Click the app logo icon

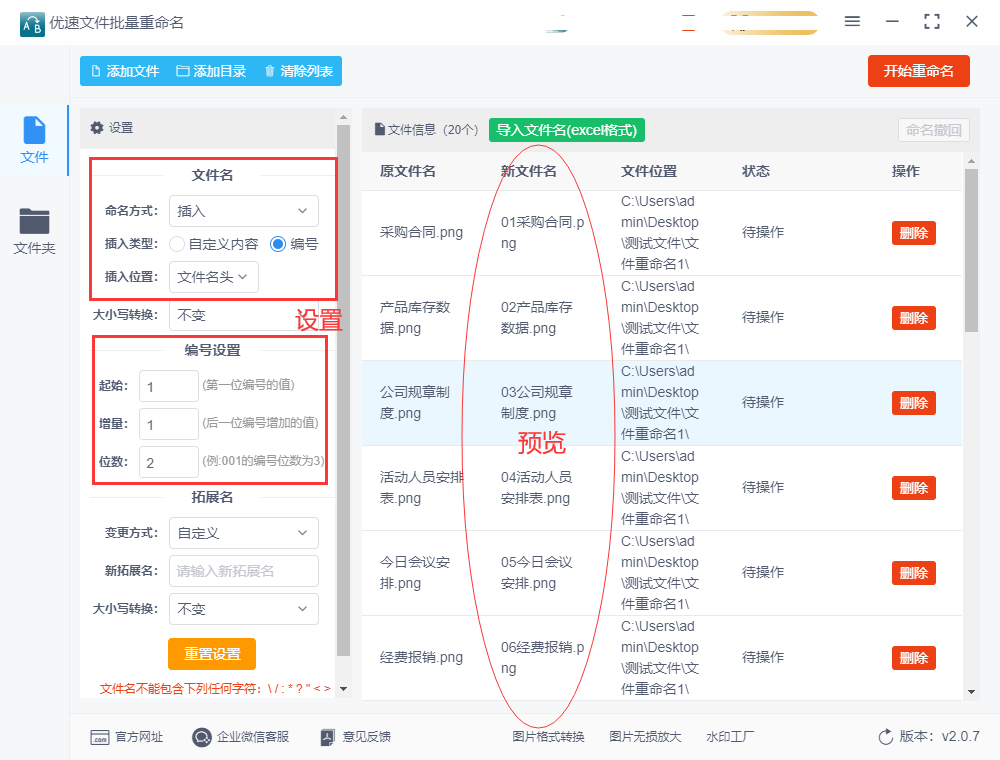32,24
